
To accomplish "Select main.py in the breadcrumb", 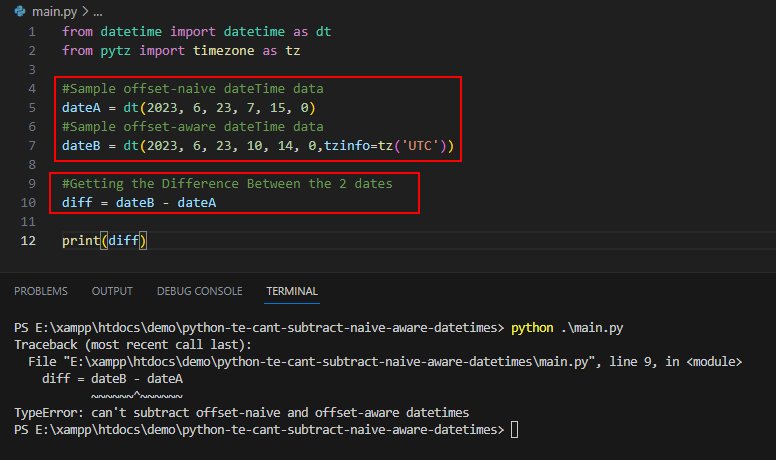I will point(54,11).
